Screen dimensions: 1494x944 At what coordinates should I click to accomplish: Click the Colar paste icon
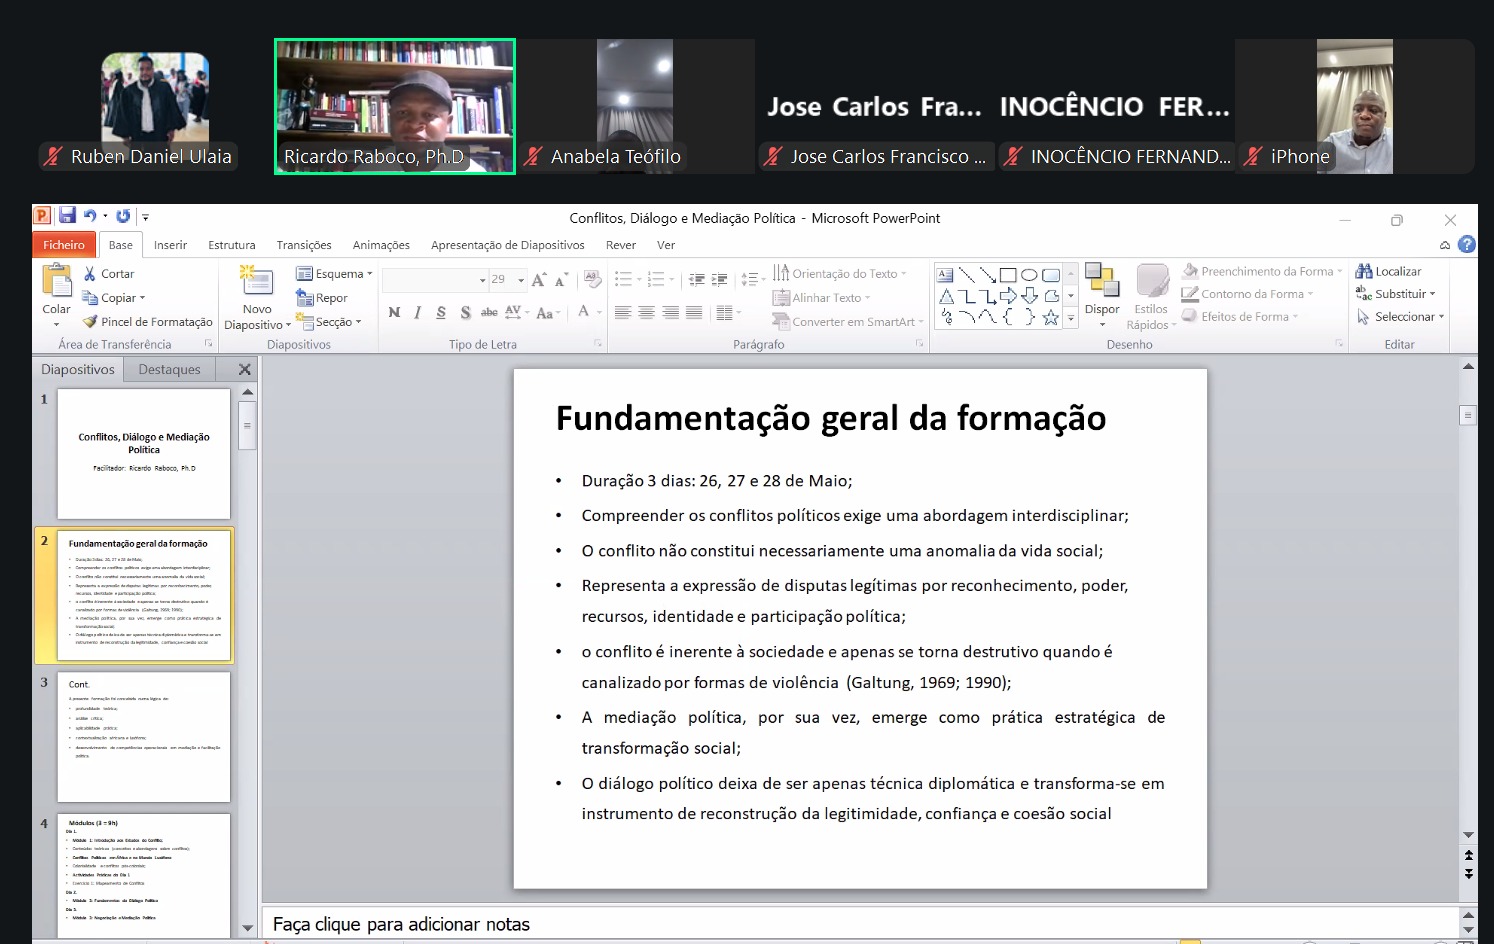pyautogui.click(x=56, y=281)
